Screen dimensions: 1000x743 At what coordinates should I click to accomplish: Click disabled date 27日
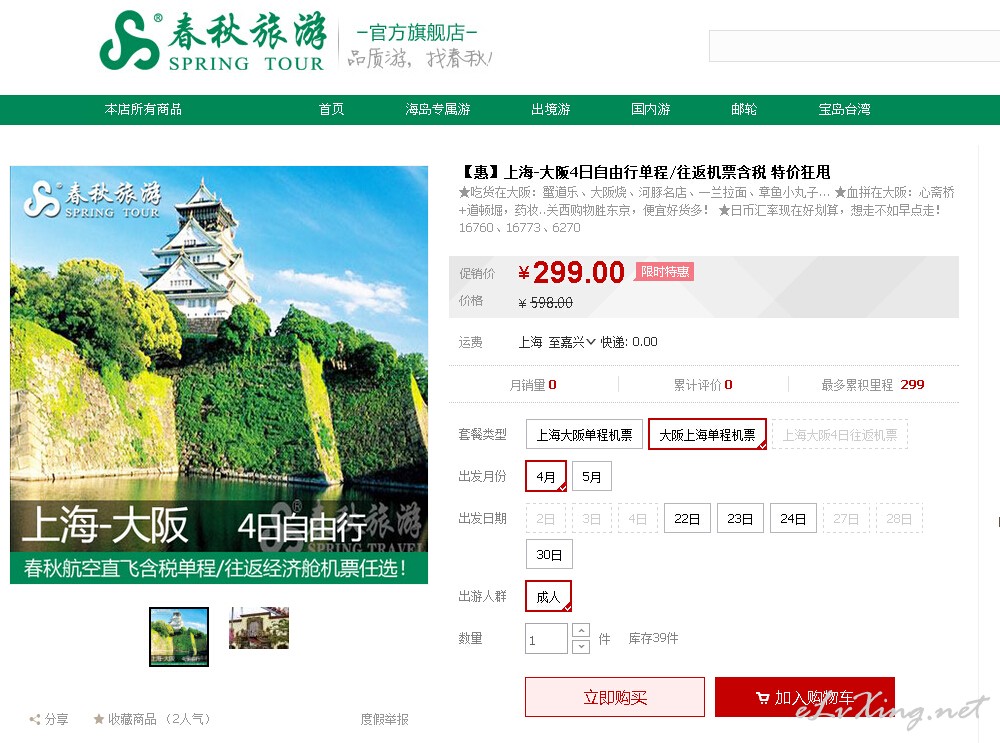(846, 518)
